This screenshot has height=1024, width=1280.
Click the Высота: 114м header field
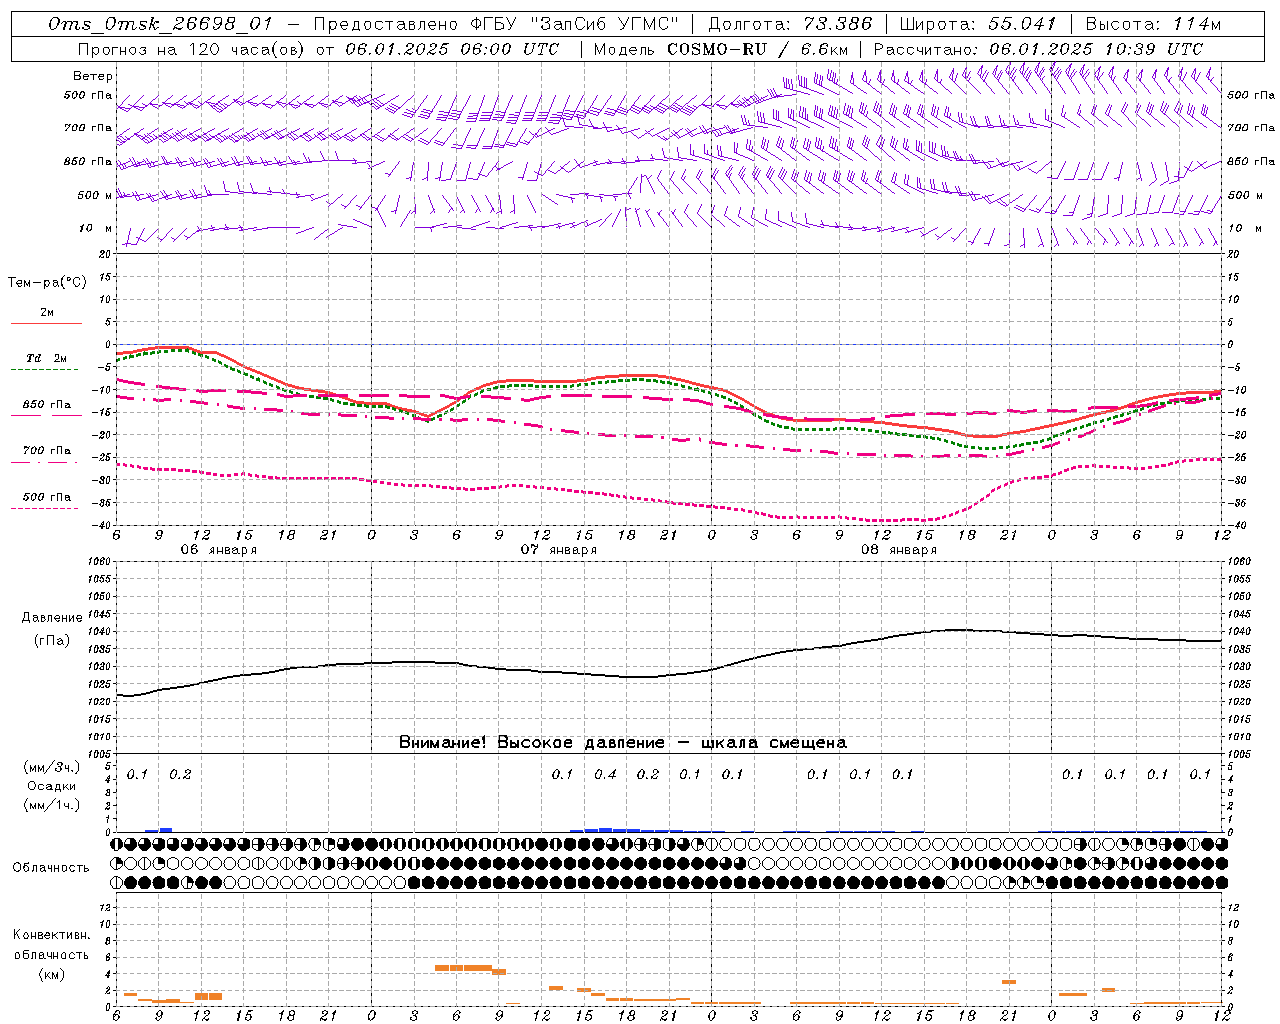[x=1154, y=24]
